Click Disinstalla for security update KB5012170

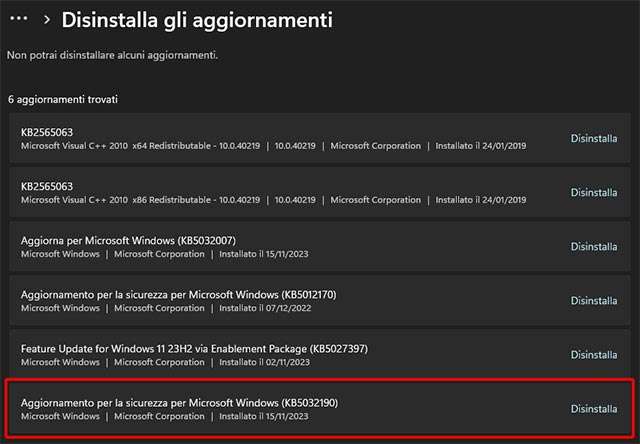point(593,300)
